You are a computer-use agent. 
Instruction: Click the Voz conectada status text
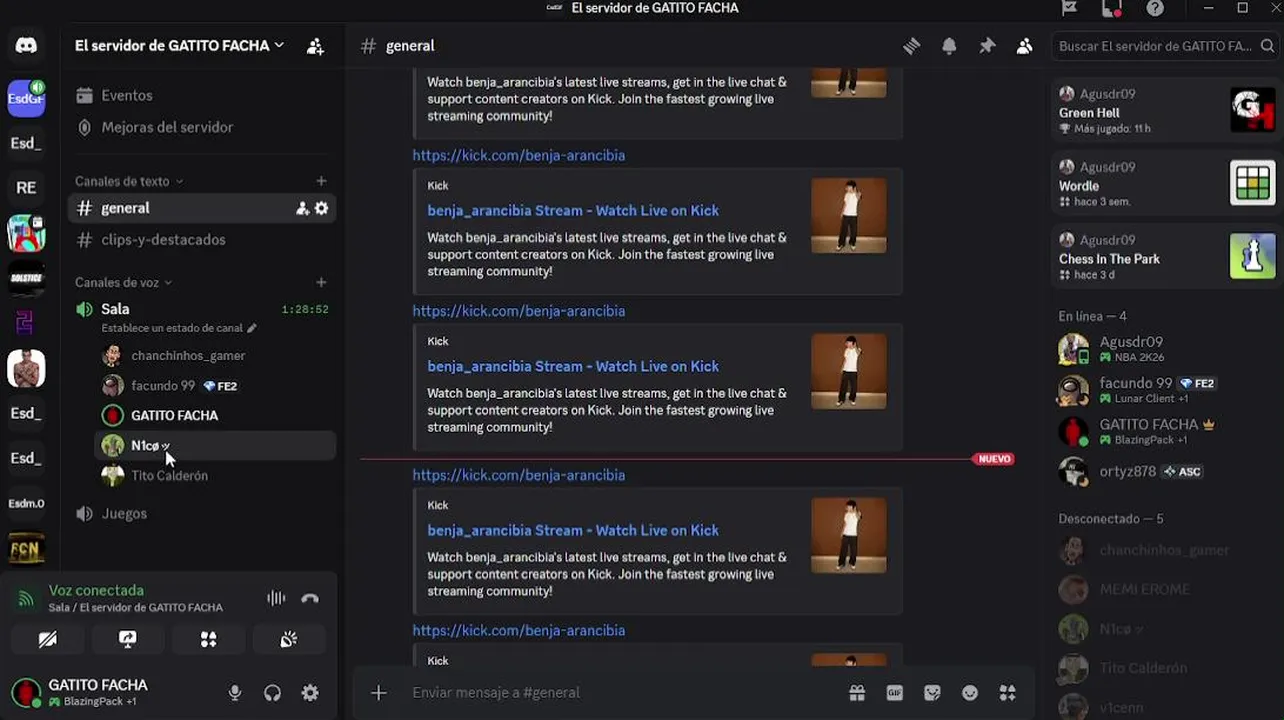(96, 590)
